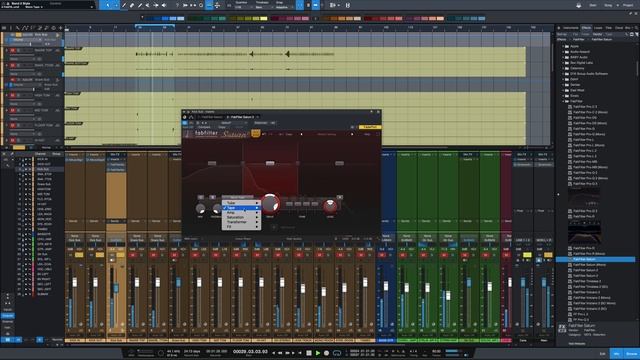Expand the Audio Assault folder

(x=564, y=52)
